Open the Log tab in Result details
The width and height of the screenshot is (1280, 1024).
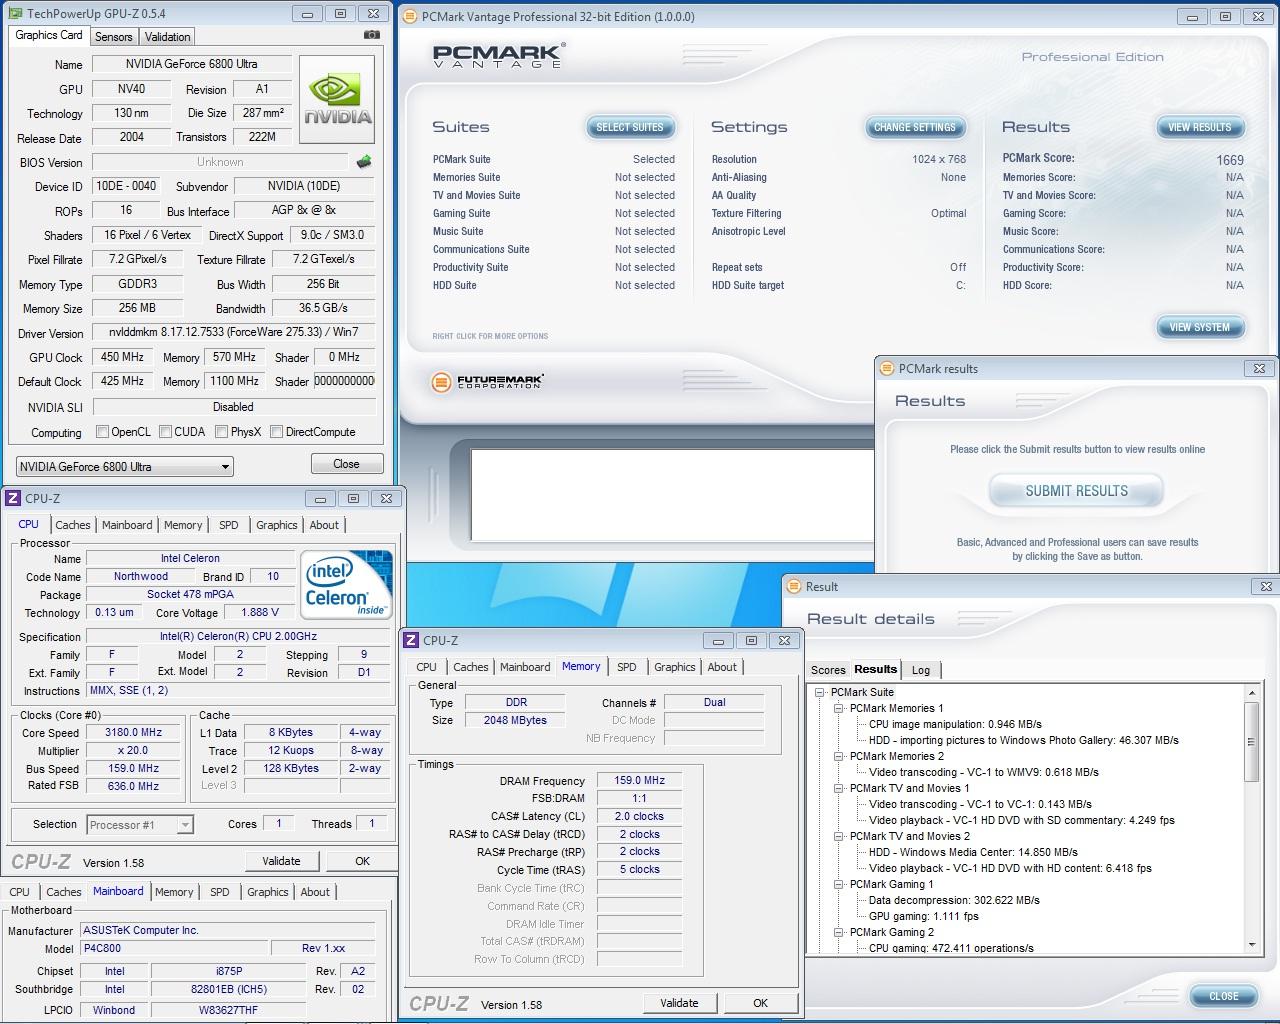921,670
